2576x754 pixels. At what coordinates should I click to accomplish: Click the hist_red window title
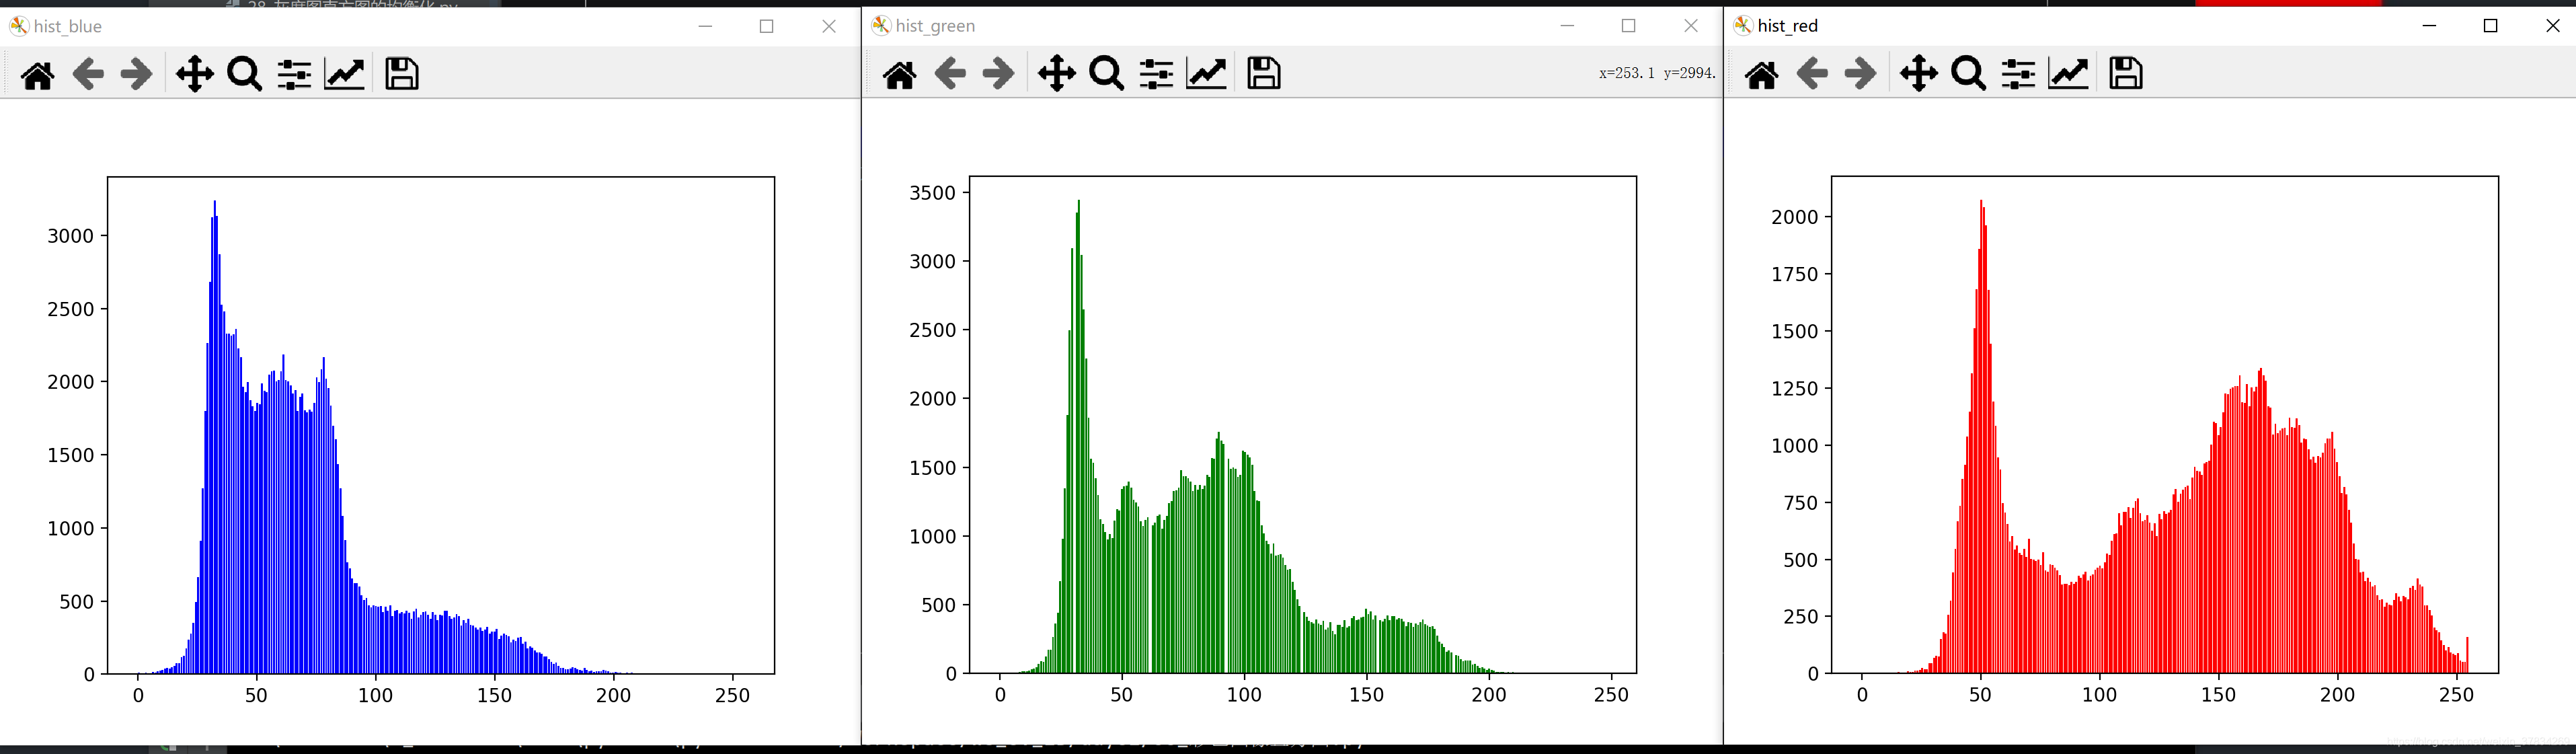click(1788, 26)
